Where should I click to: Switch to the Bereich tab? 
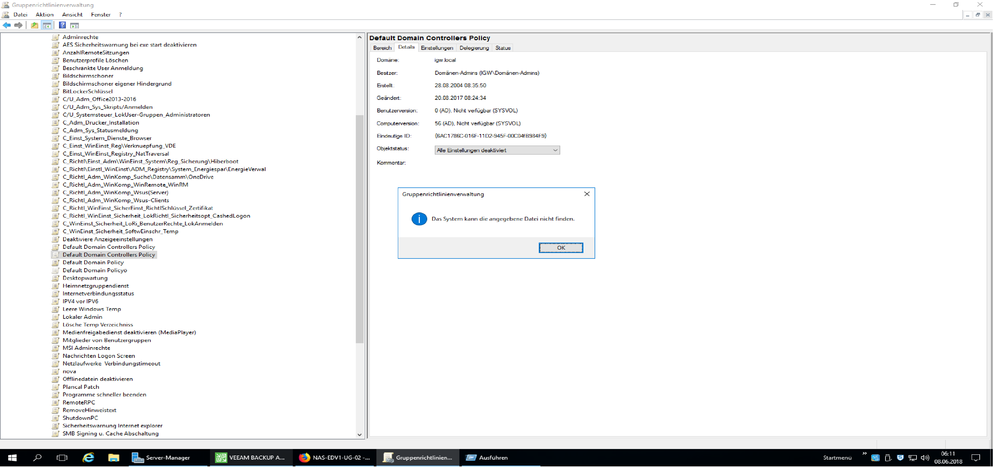click(382, 48)
